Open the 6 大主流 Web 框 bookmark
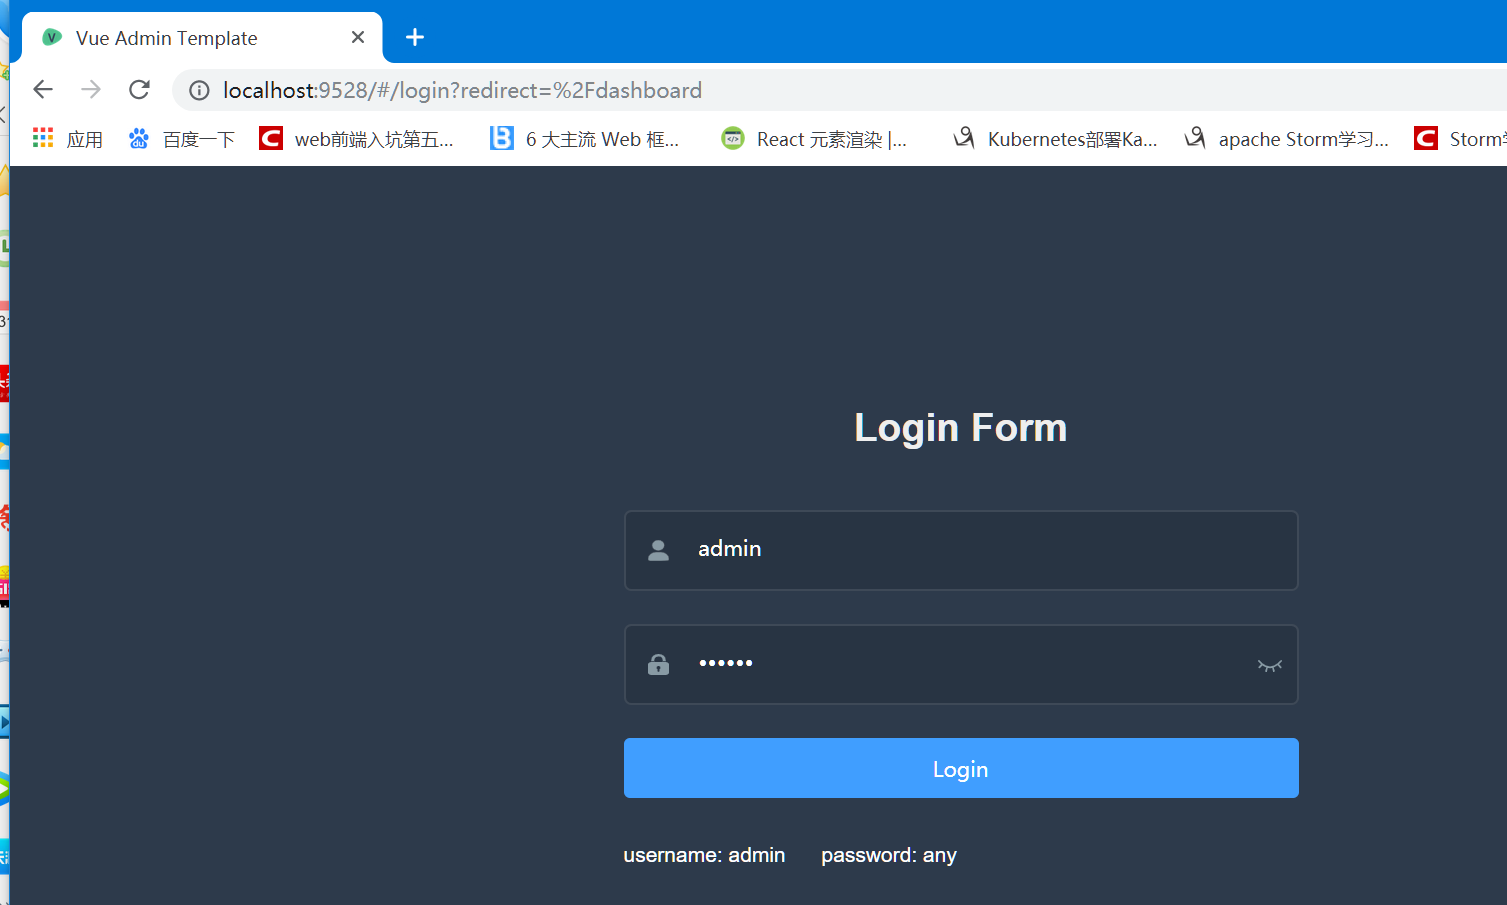1507x905 pixels. 585,139
